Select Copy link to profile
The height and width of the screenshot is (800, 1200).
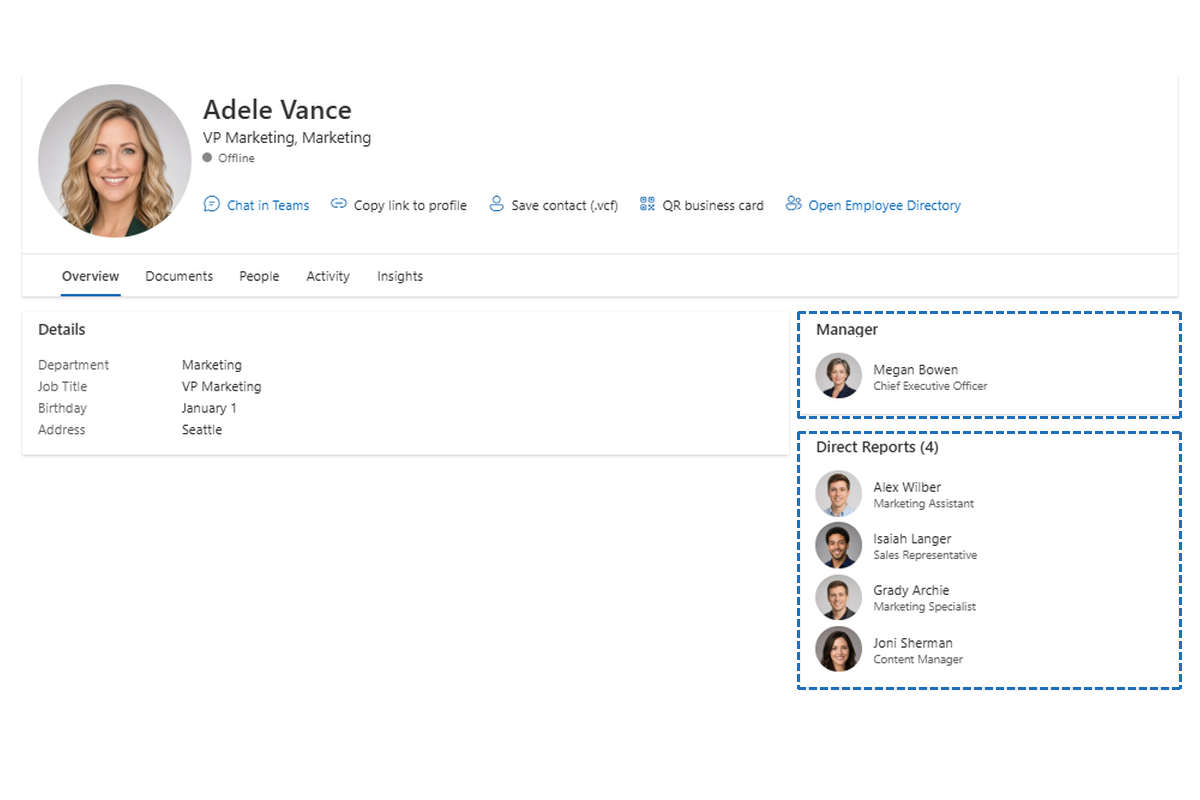(x=410, y=205)
